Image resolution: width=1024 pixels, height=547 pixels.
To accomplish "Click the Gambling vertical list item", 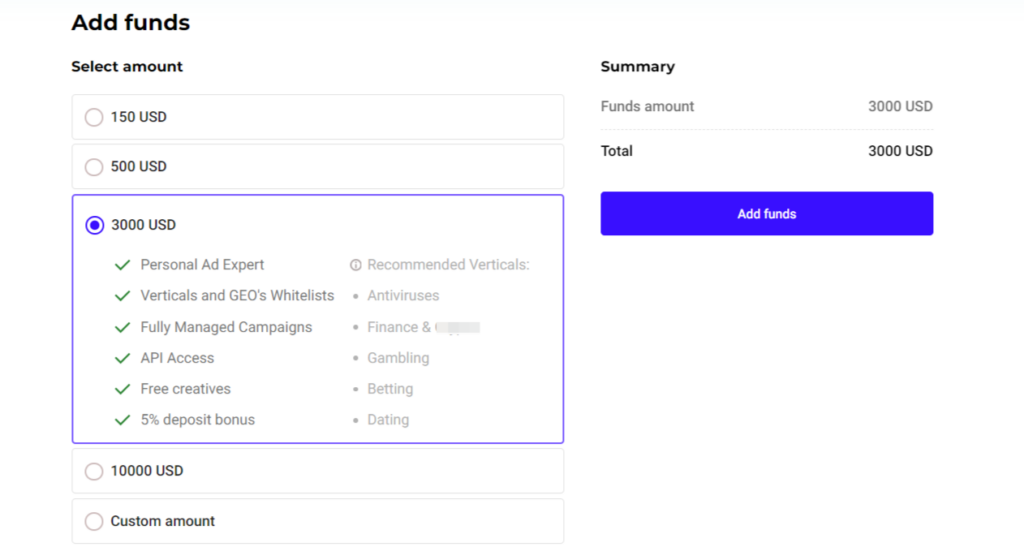I will click(x=398, y=358).
